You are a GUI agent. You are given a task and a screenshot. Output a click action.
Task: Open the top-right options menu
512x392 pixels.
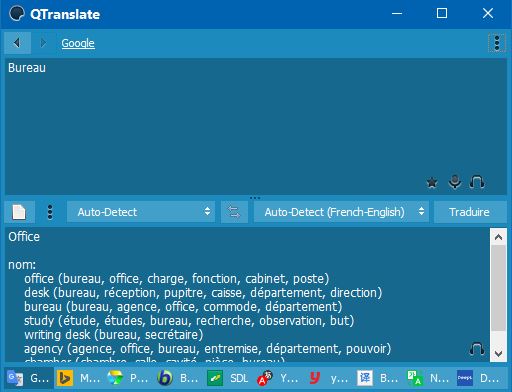pyautogui.click(x=497, y=43)
